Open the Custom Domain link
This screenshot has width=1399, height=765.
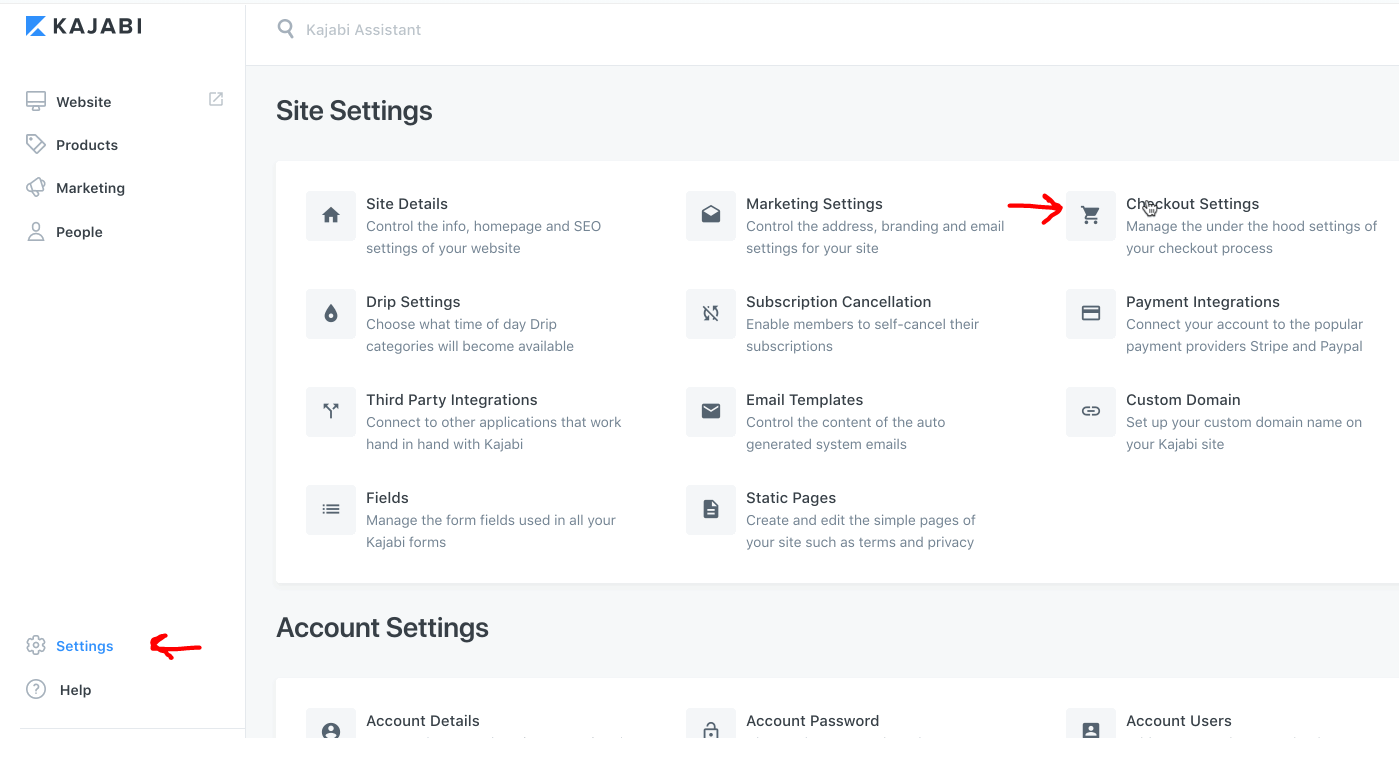1183,400
